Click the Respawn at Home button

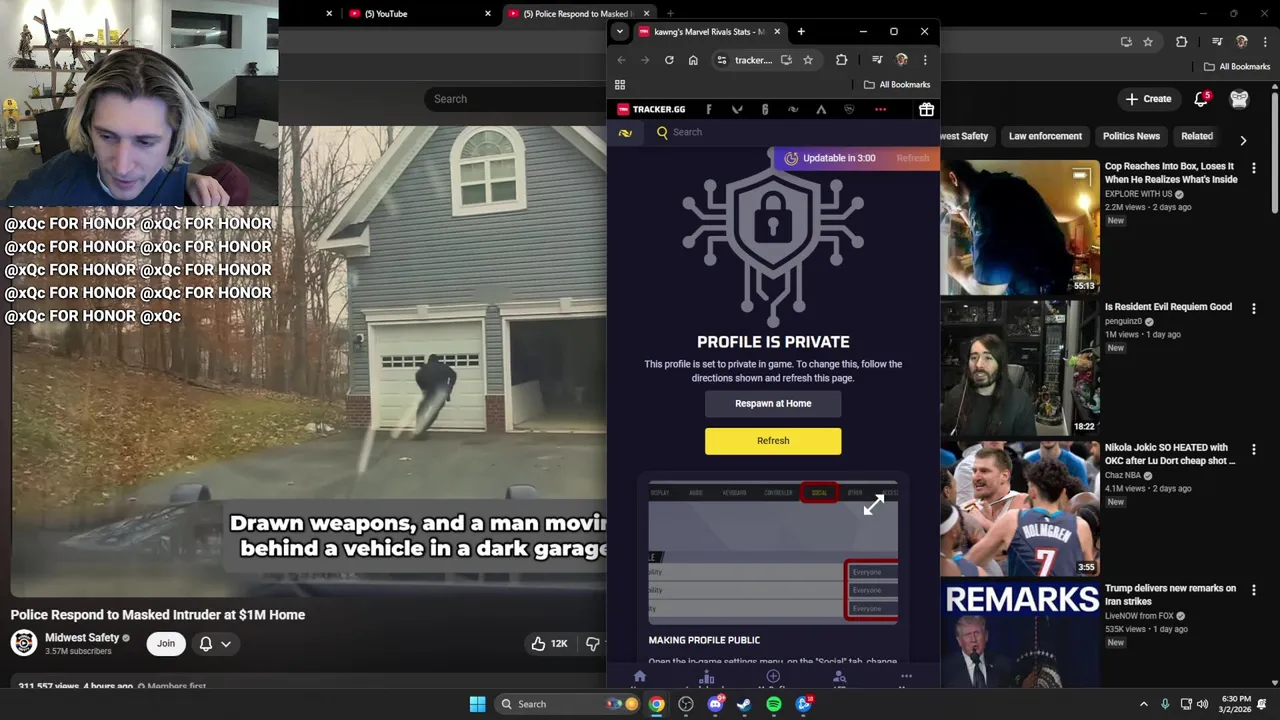(773, 404)
